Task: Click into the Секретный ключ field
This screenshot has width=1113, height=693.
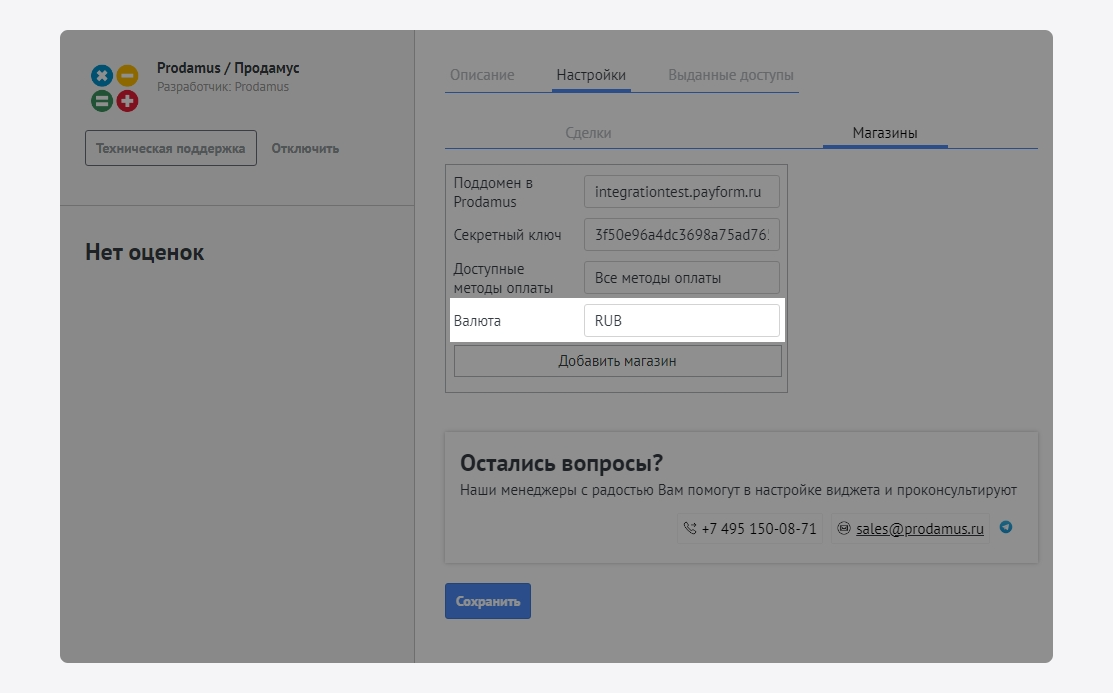Action: pyautogui.click(x=681, y=235)
